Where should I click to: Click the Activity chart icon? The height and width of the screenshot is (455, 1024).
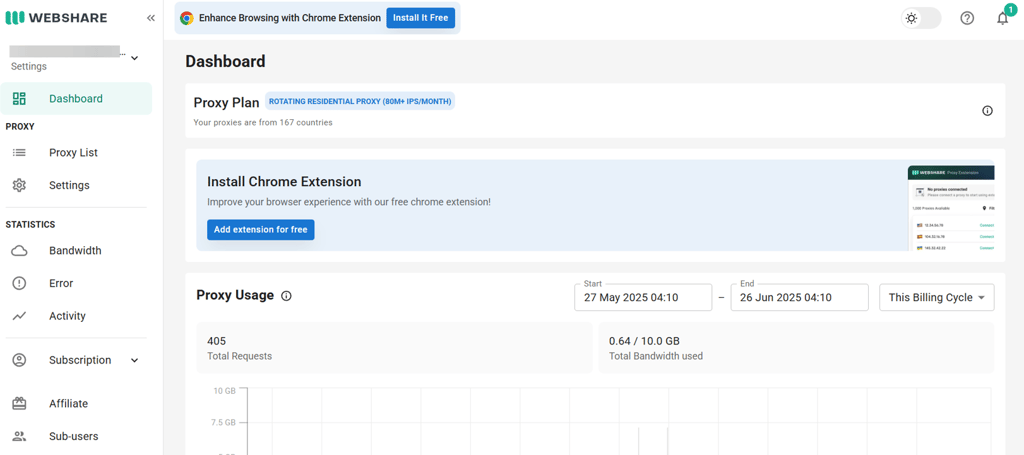click(20, 316)
